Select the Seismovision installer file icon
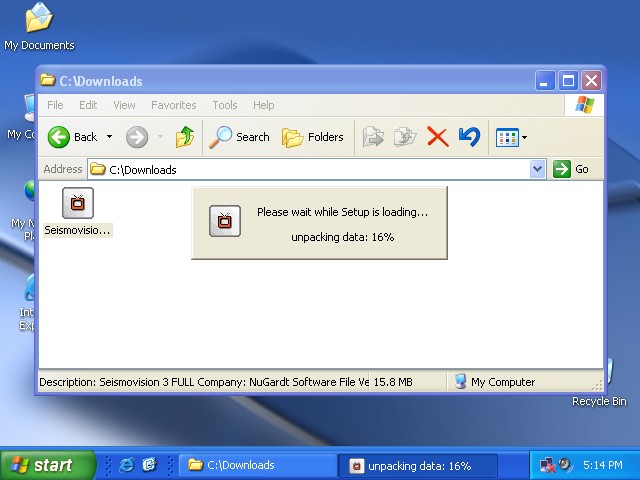Image resolution: width=640 pixels, height=480 pixels. click(78, 203)
